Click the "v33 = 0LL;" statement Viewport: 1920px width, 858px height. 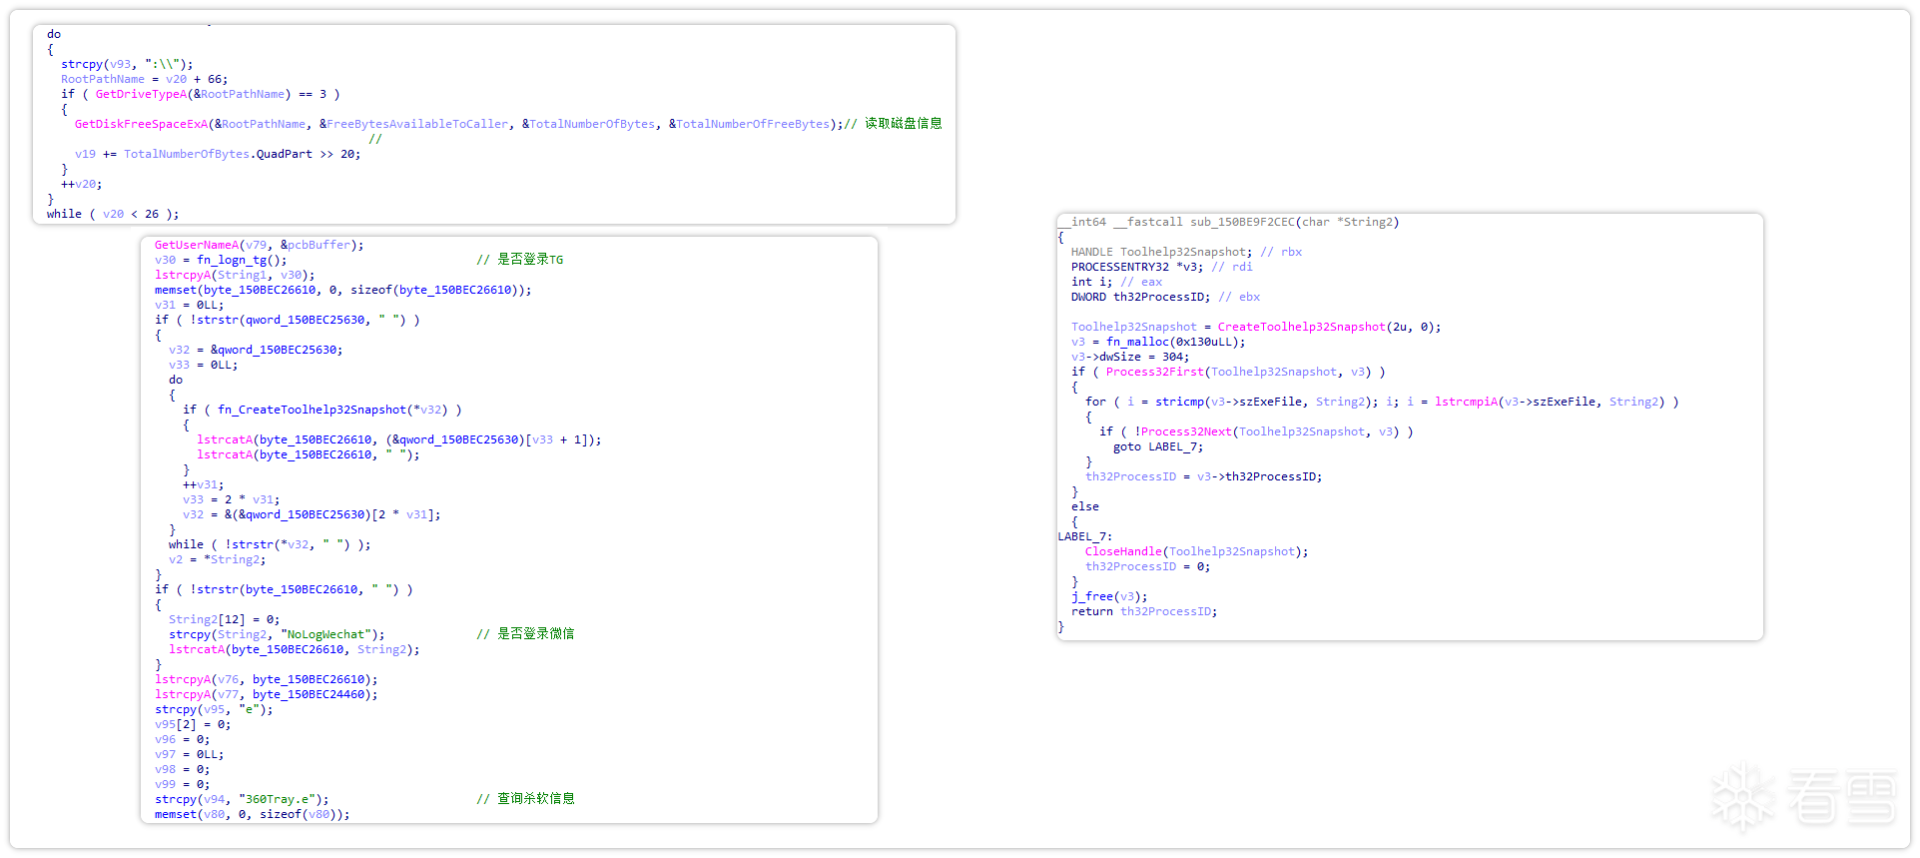click(x=203, y=365)
